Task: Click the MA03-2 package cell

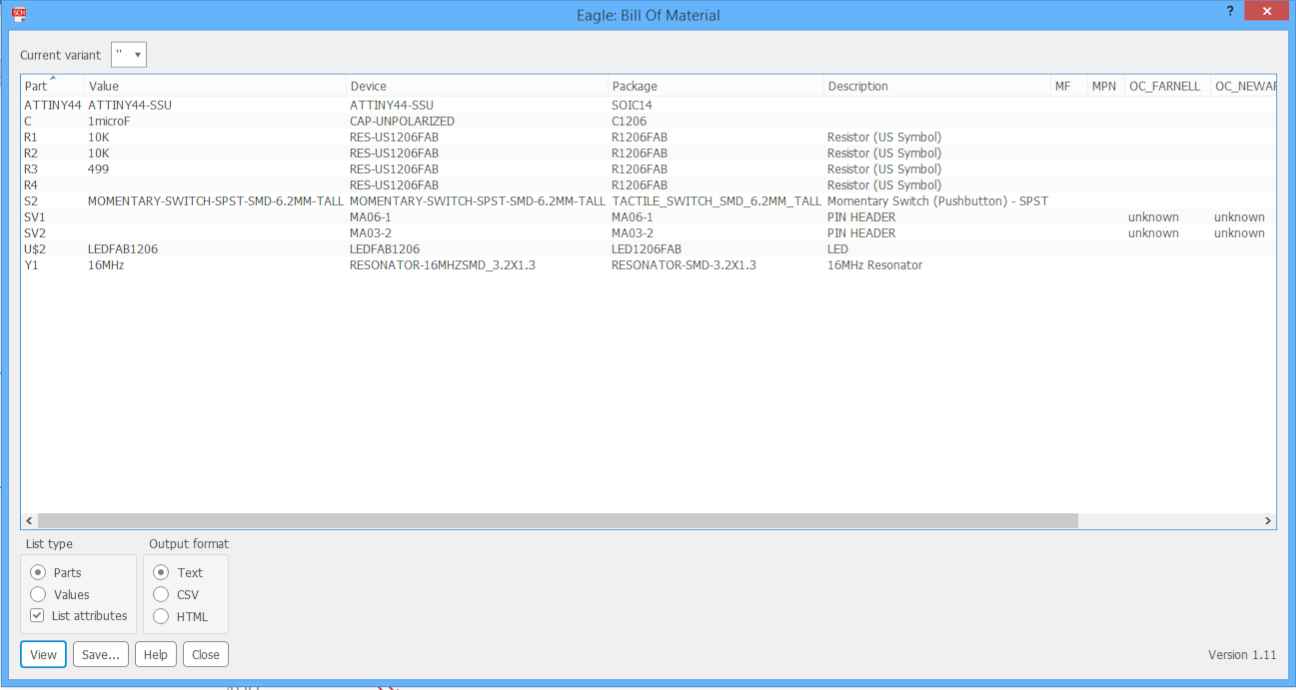Action: coord(632,233)
